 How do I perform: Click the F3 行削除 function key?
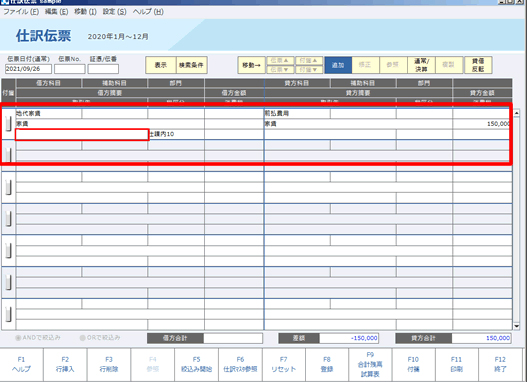(109, 365)
